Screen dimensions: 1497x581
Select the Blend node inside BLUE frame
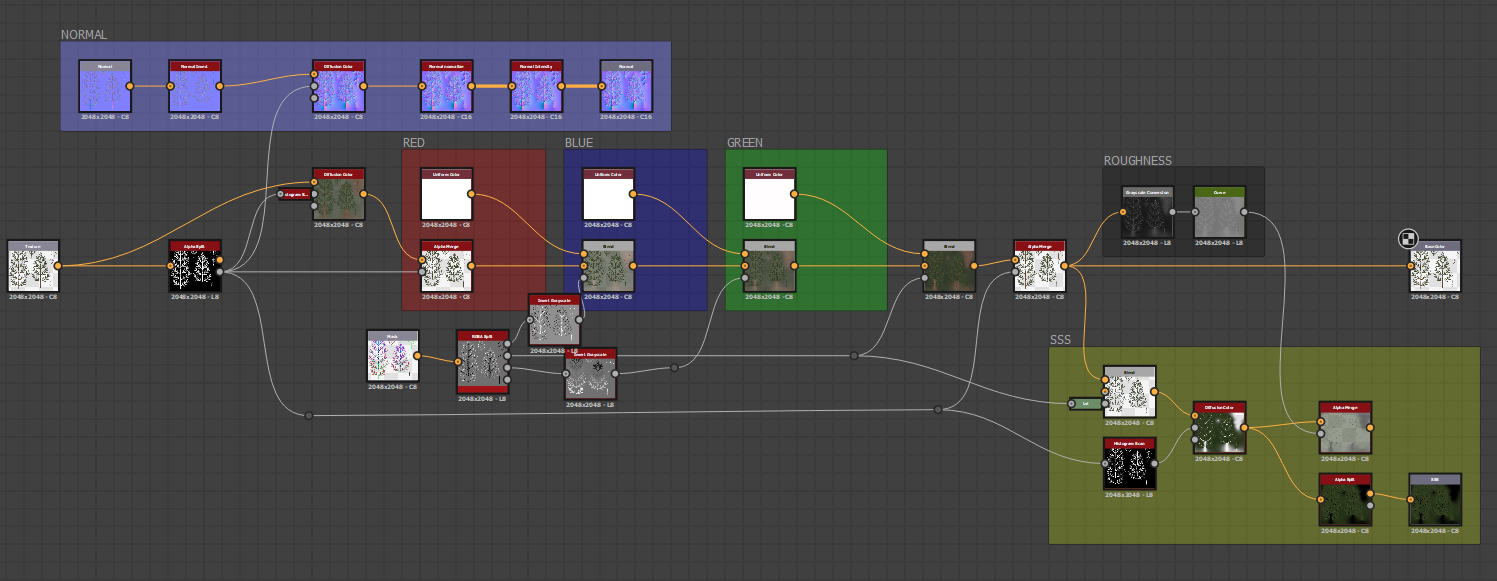608,267
